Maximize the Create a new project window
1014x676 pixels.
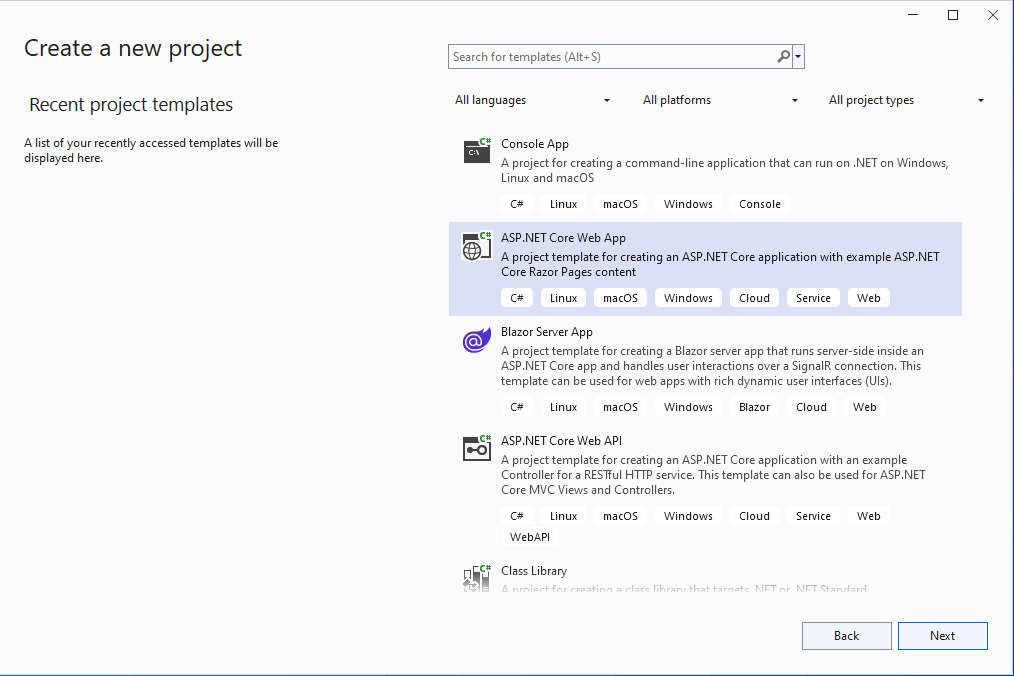[953, 15]
